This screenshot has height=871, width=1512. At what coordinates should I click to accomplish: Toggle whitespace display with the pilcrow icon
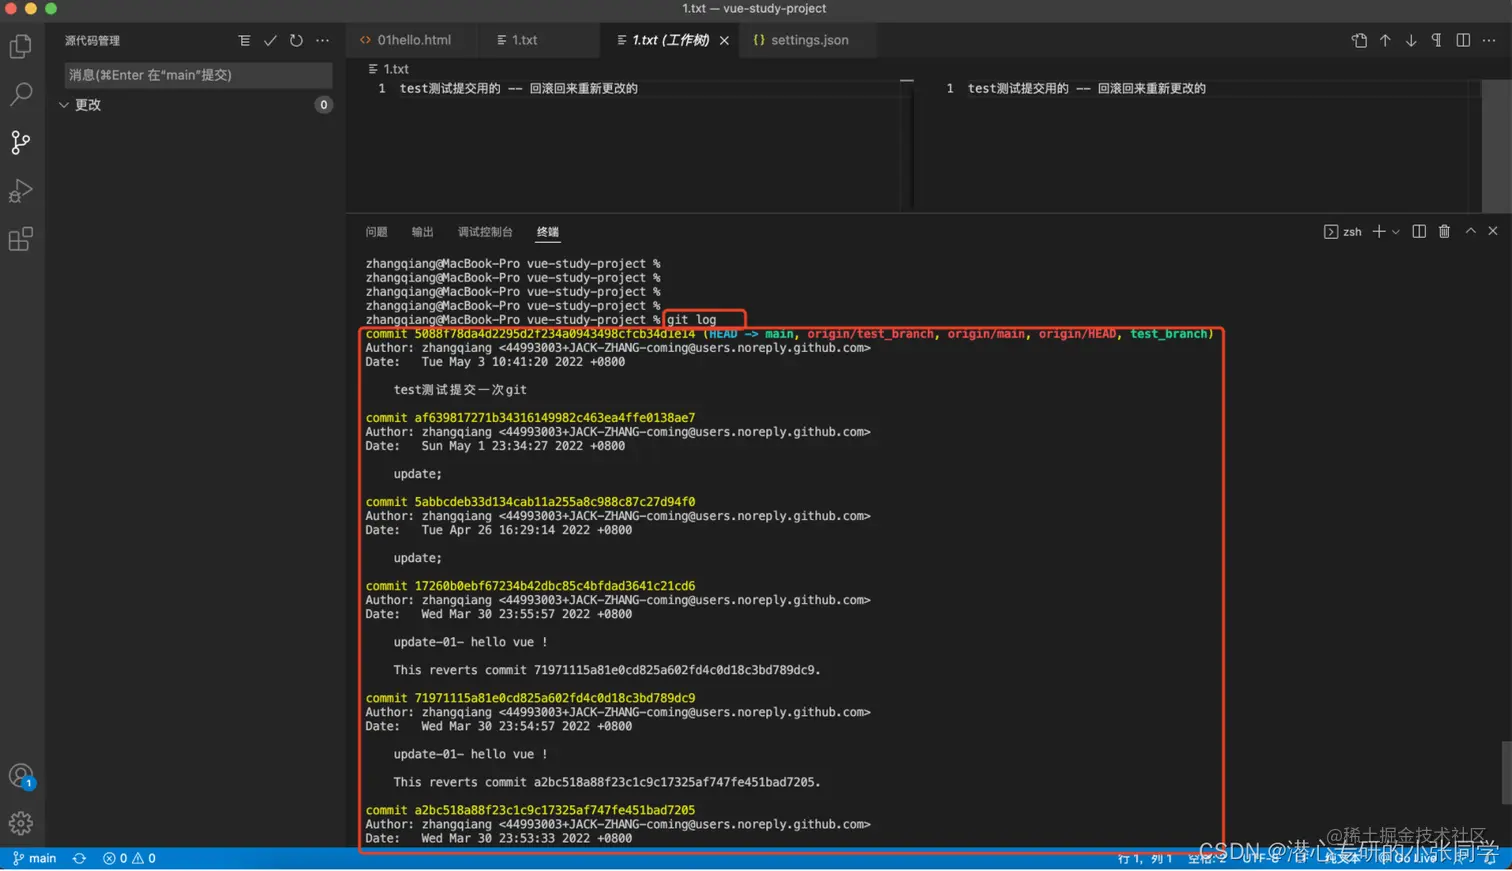[1437, 40]
